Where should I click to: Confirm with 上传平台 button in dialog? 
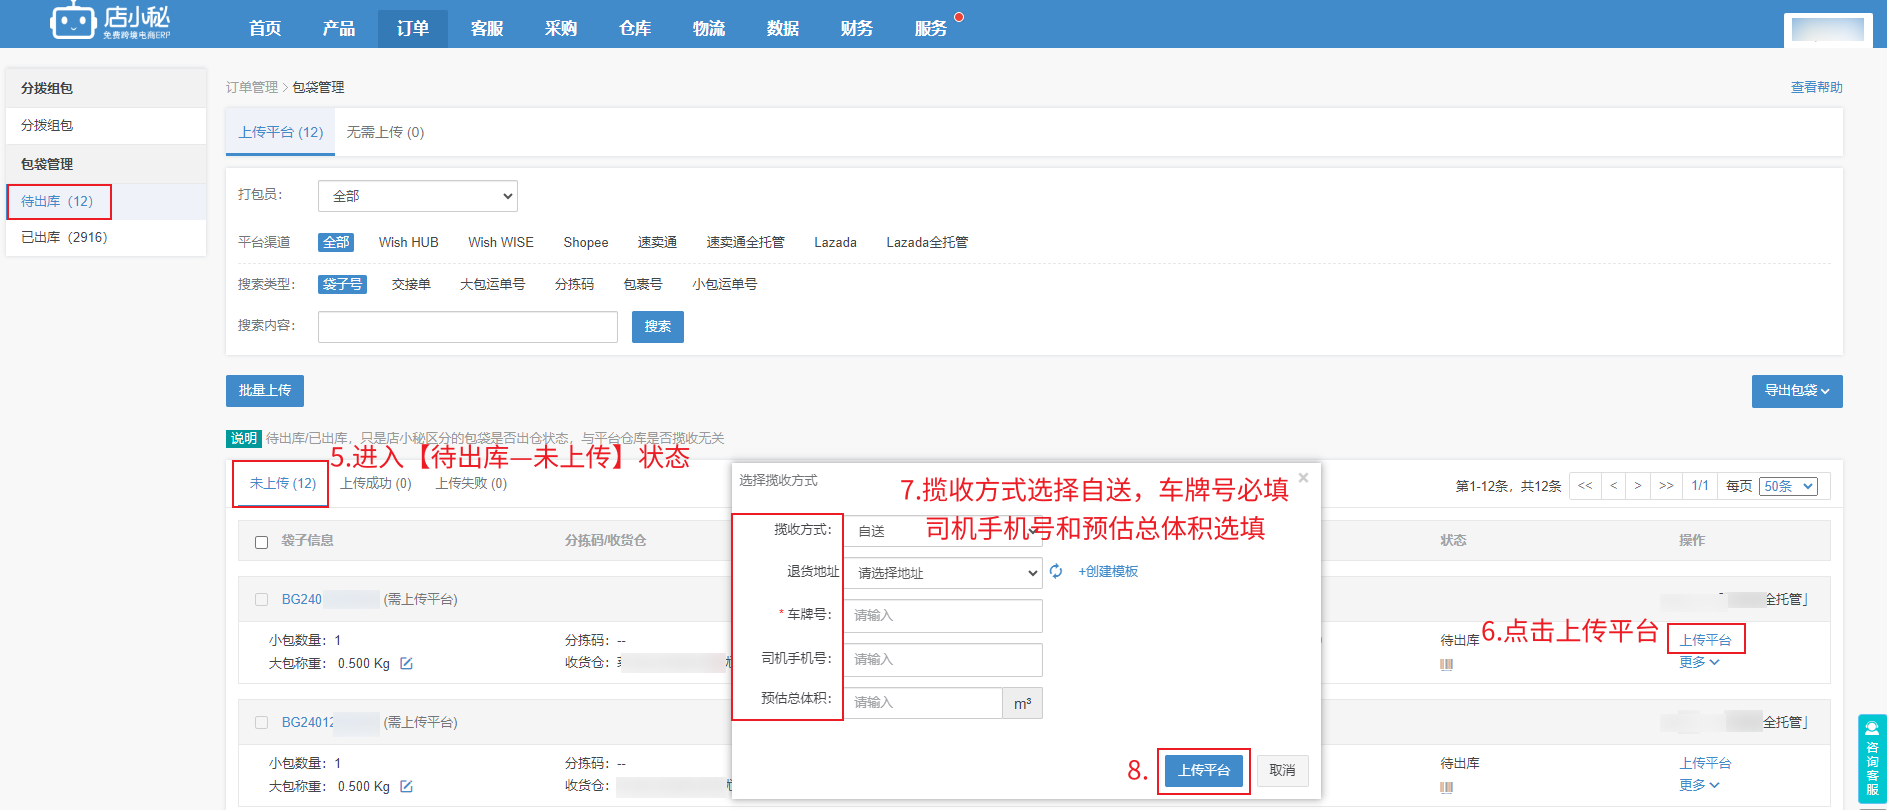[x=1204, y=771]
